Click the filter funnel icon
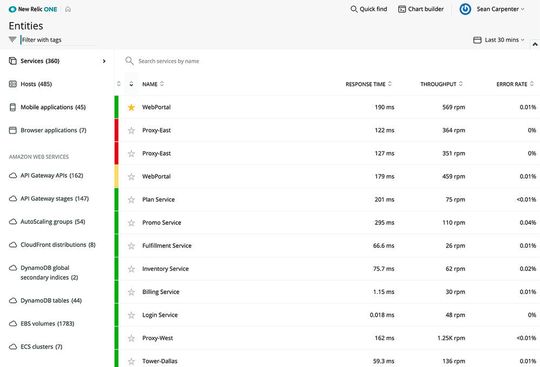This screenshot has width=540, height=367. tap(12, 40)
